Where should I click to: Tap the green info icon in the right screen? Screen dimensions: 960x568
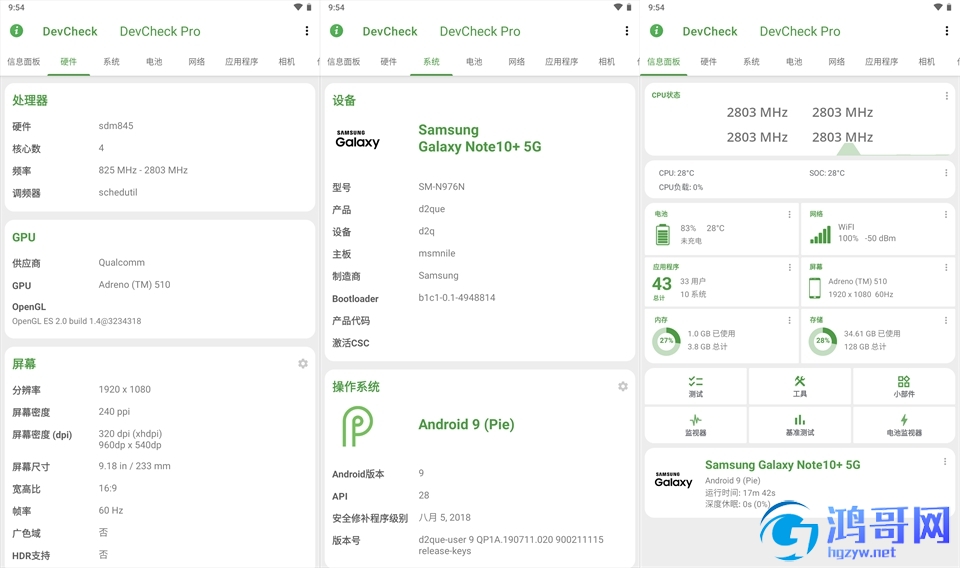[656, 31]
